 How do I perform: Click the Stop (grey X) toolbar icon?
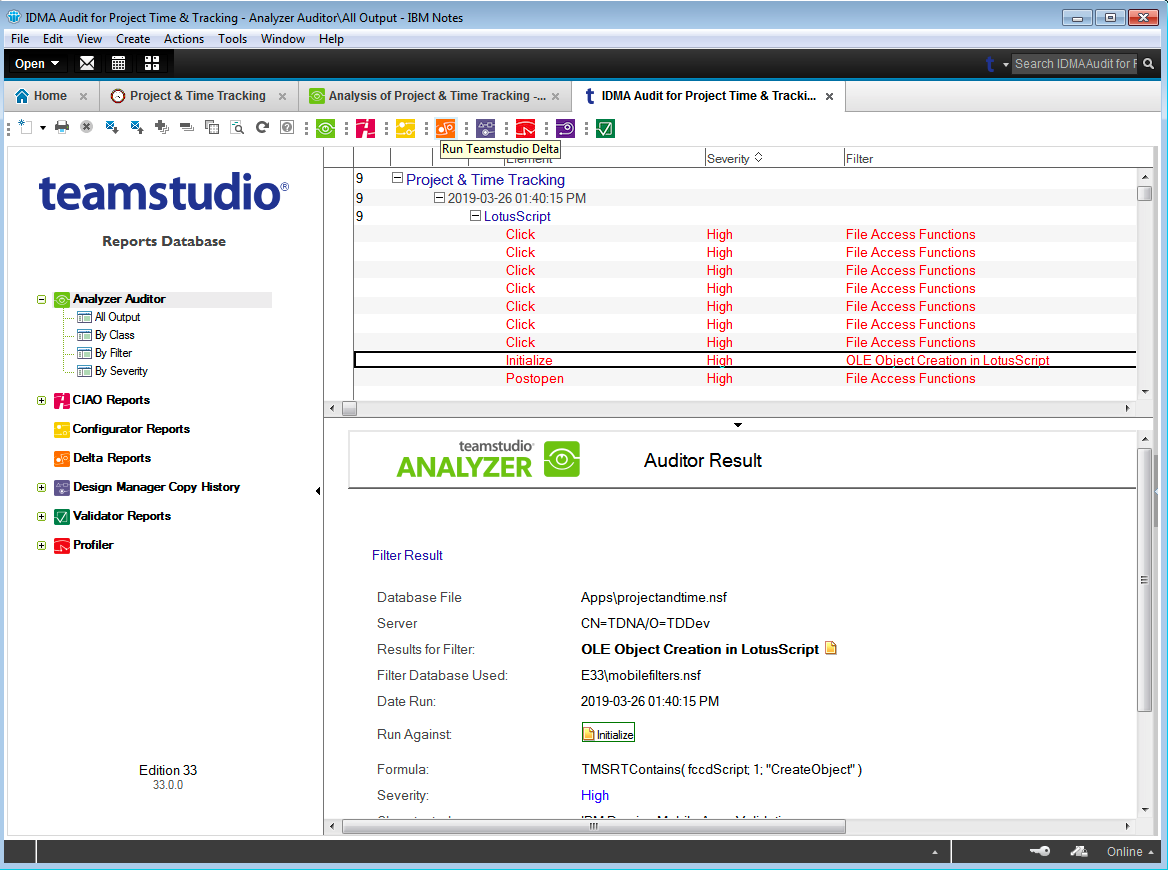tap(86, 127)
